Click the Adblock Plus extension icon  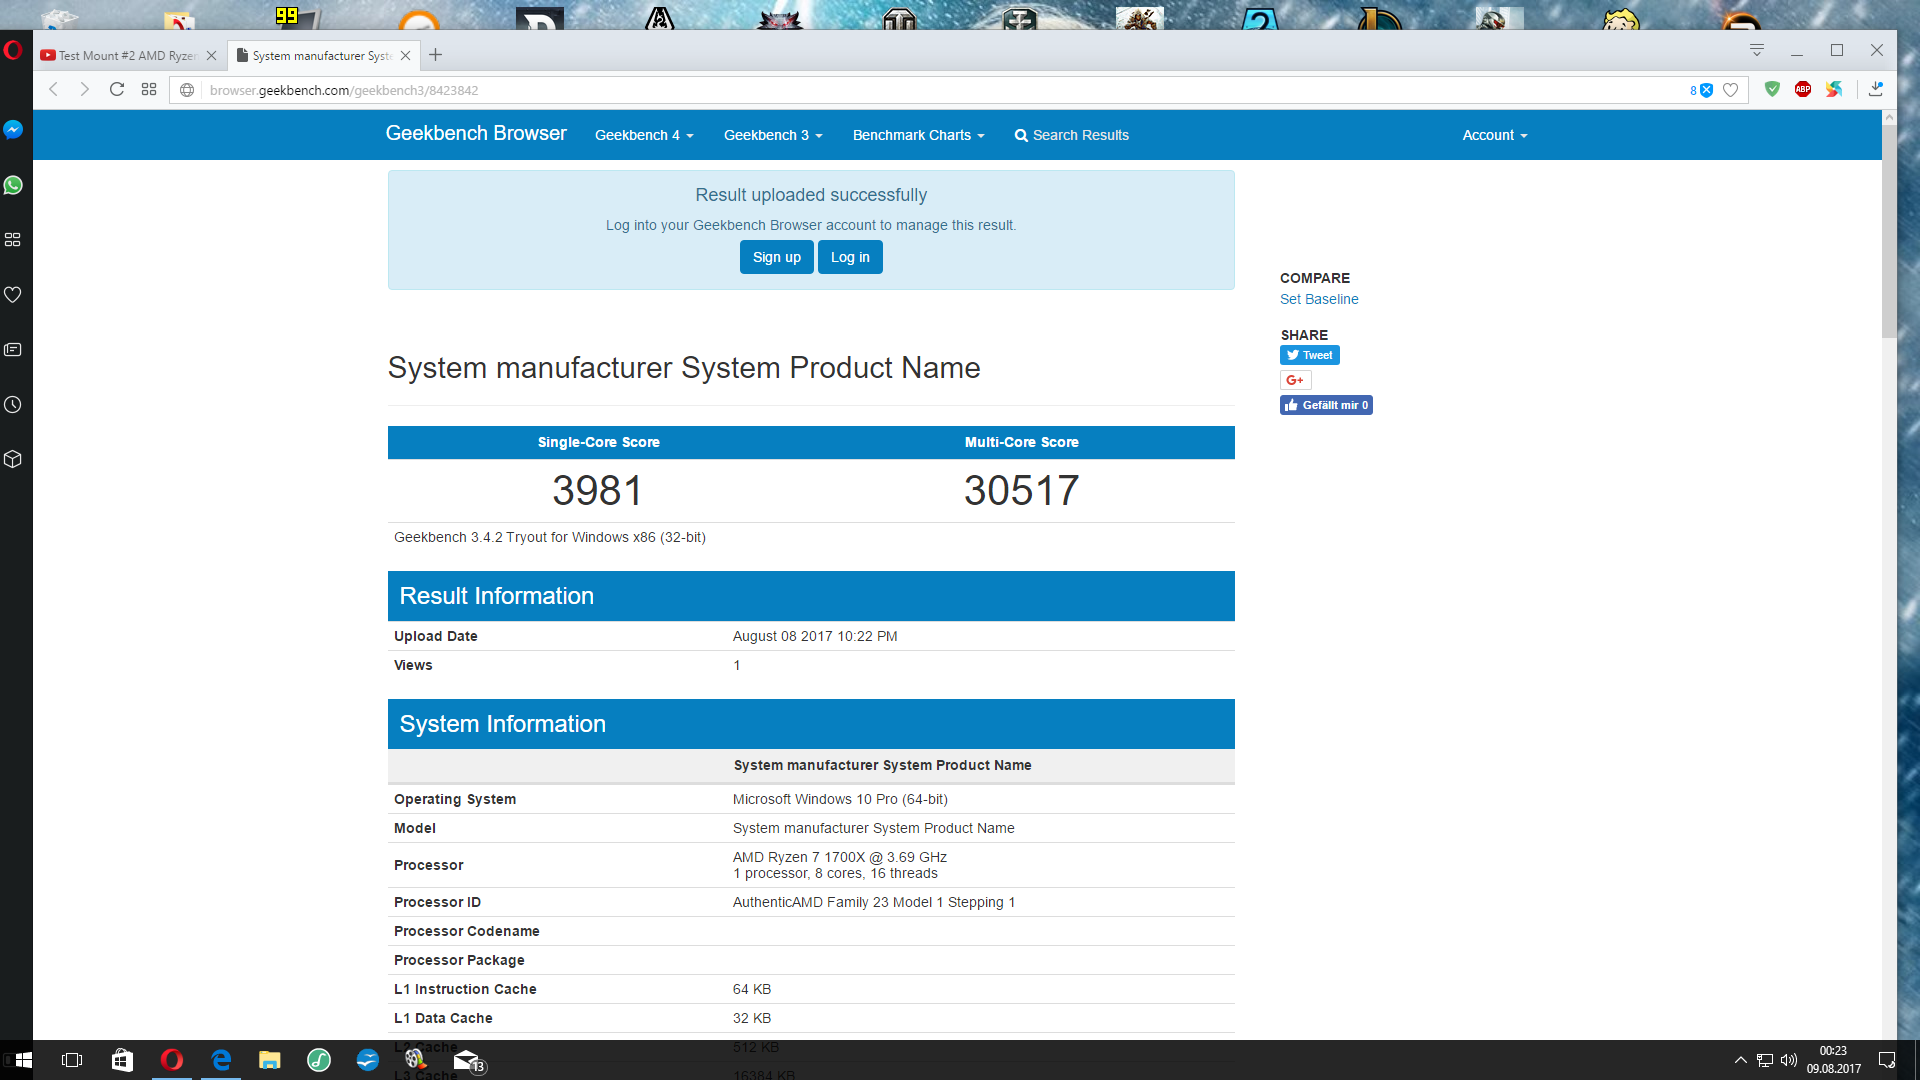pos(1802,90)
